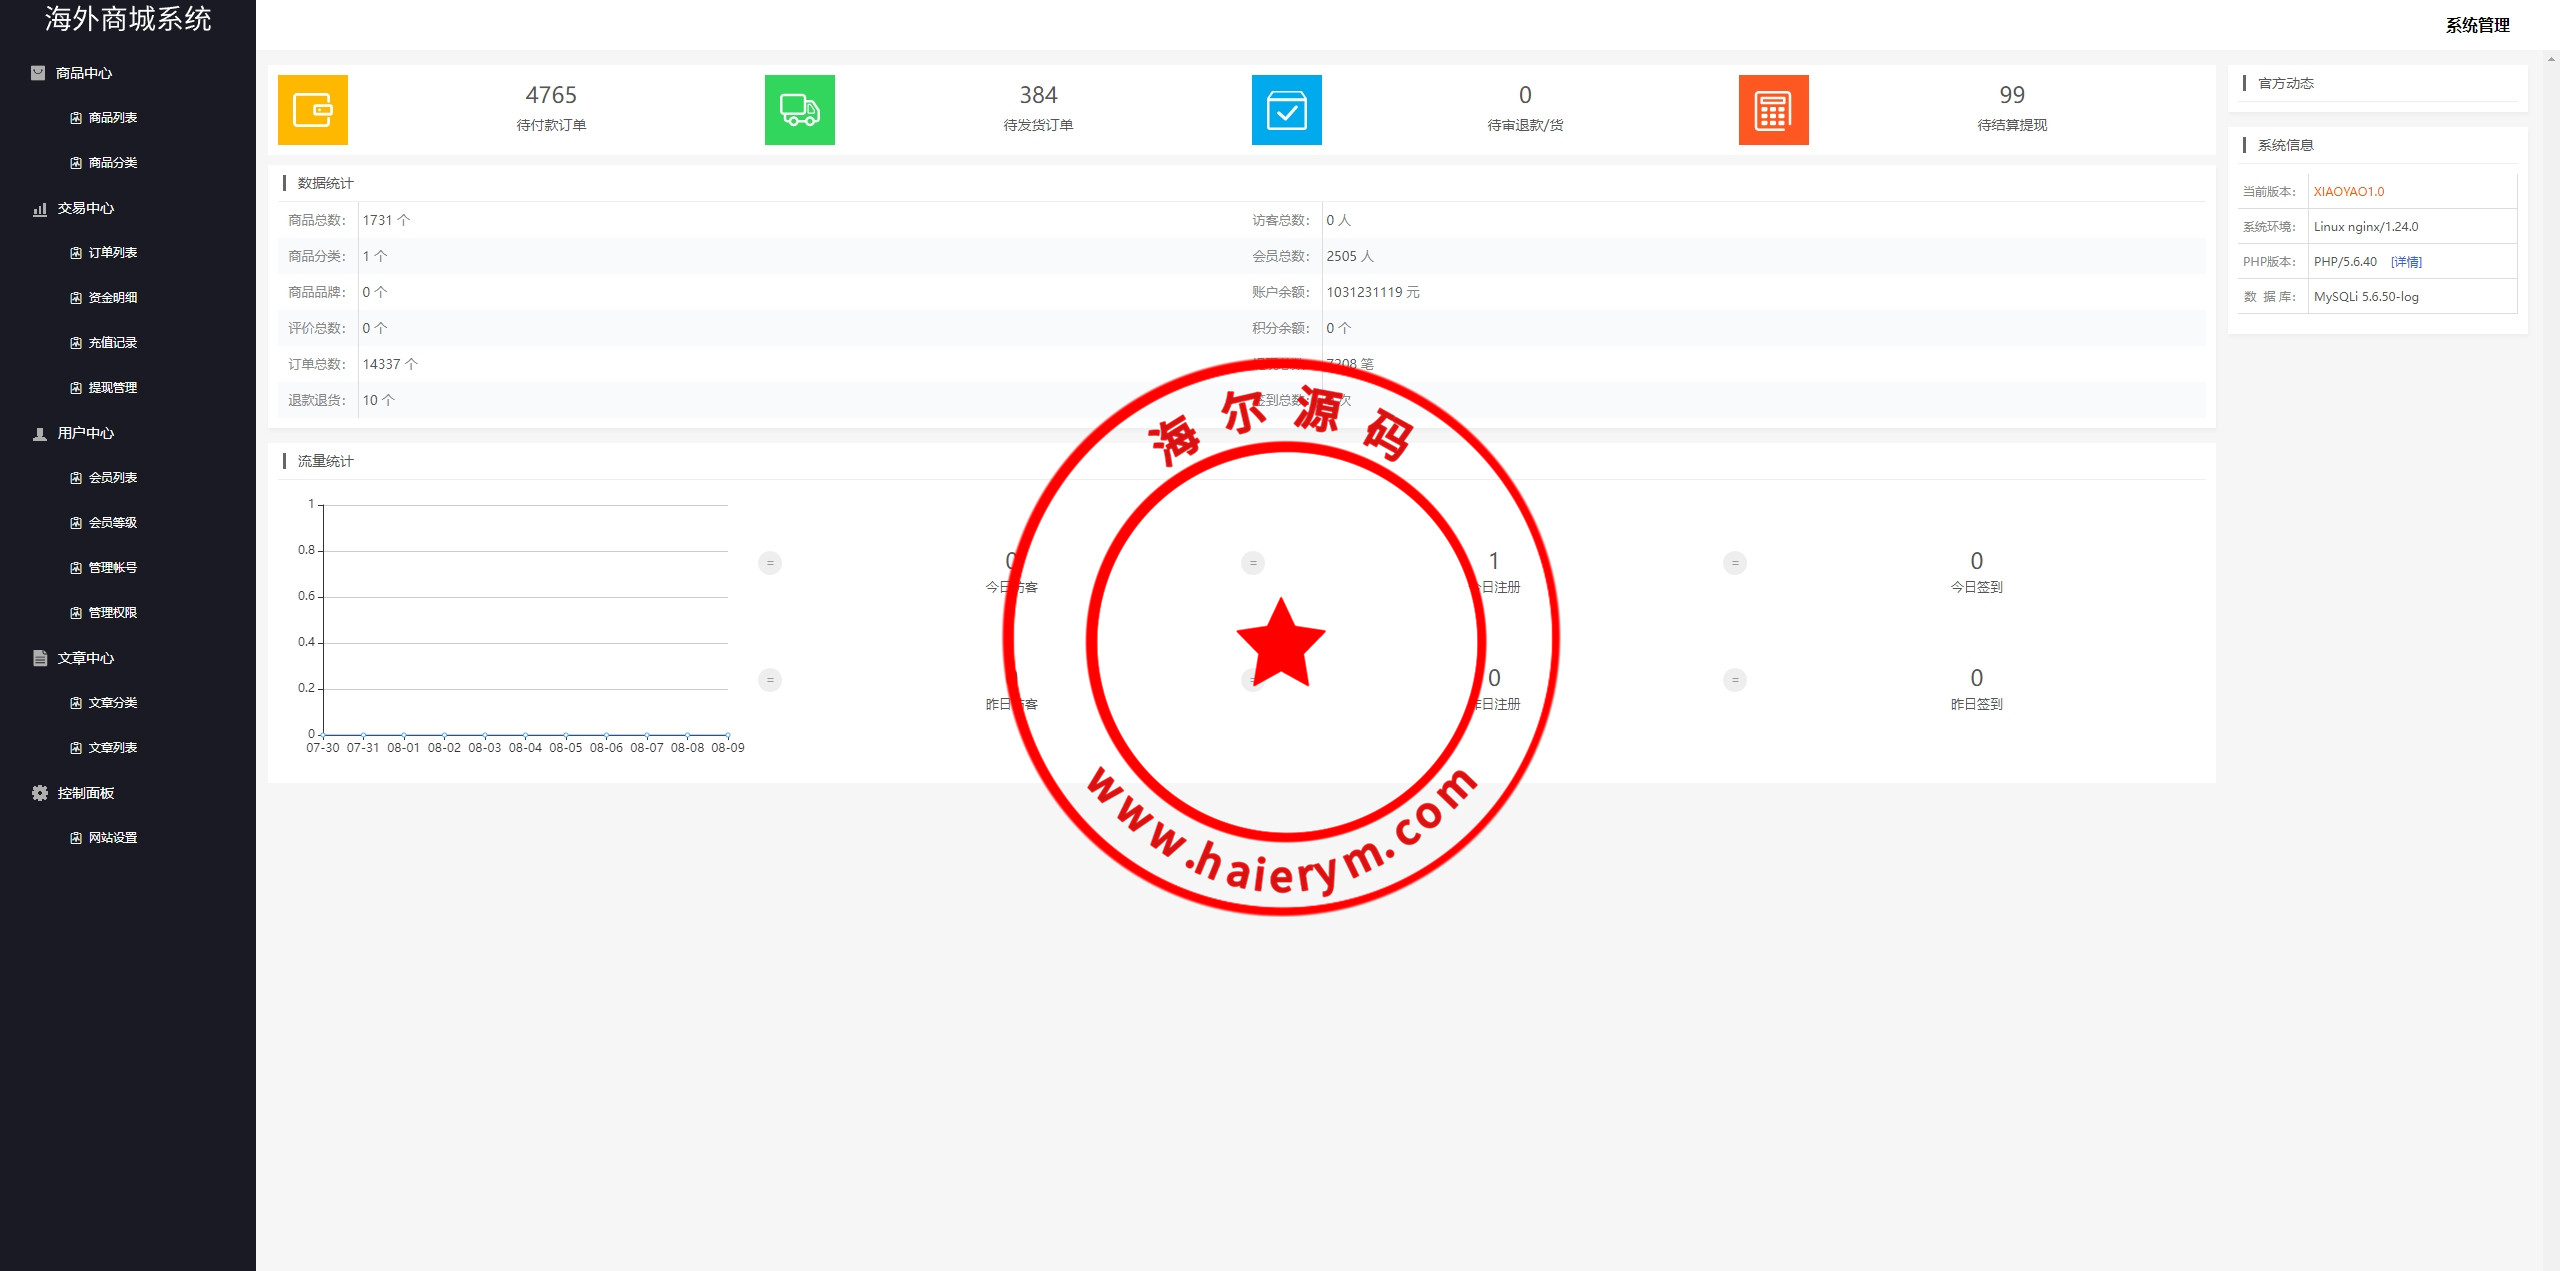The height and width of the screenshot is (1271, 2560).
Task: Click the gear icon beside 控制面板
Action: point(40,793)
